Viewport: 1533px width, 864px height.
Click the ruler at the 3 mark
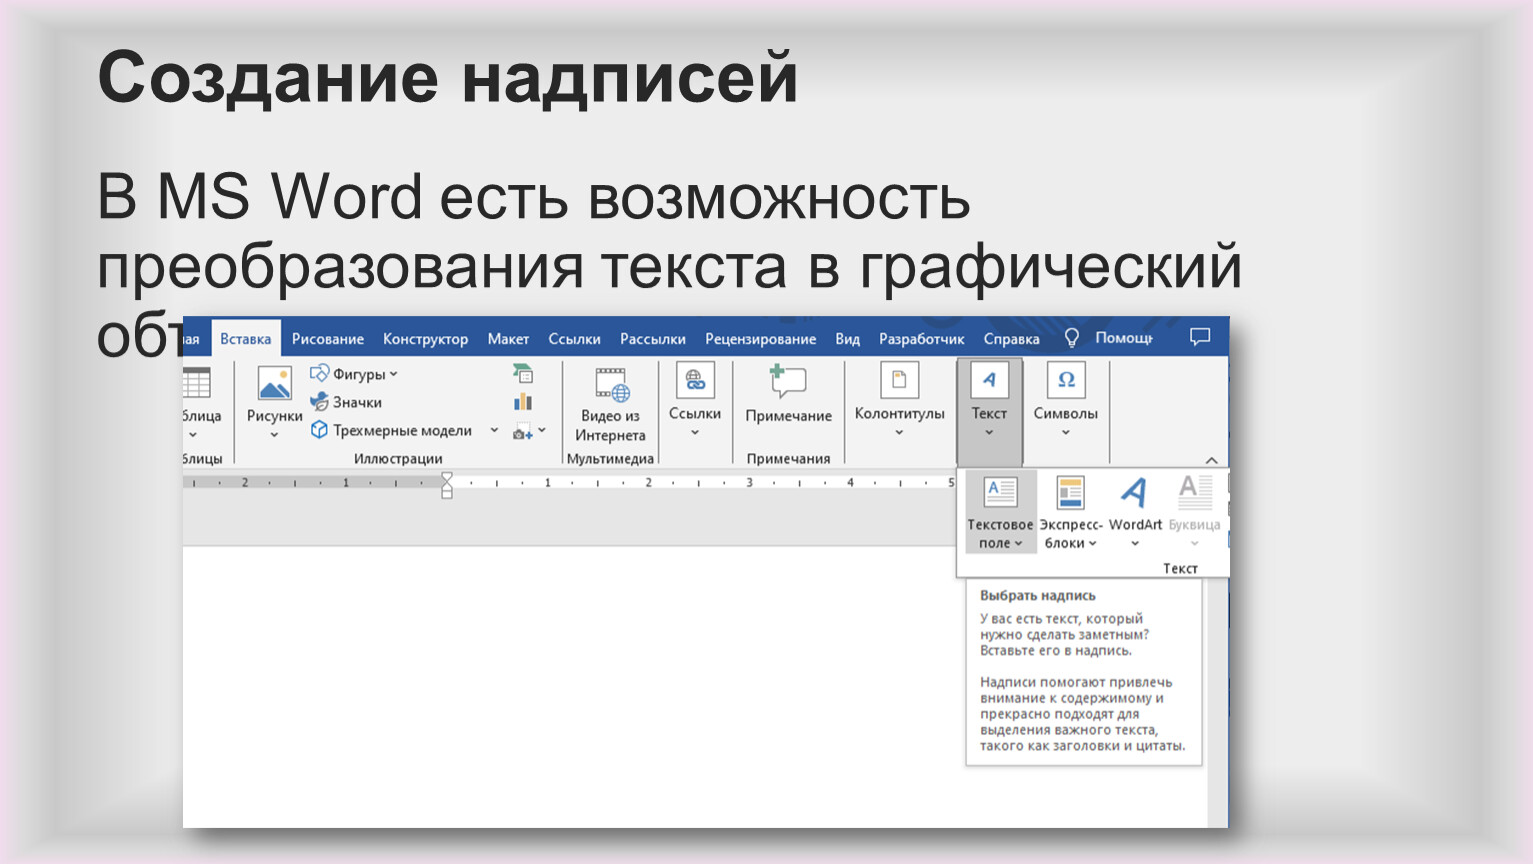749,482
